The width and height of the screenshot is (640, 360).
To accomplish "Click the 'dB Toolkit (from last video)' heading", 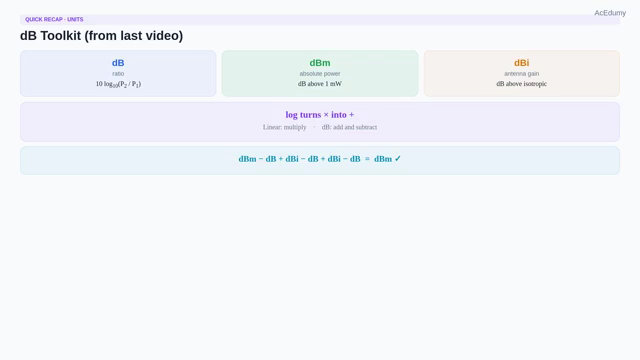I will [x=102, y=36].
